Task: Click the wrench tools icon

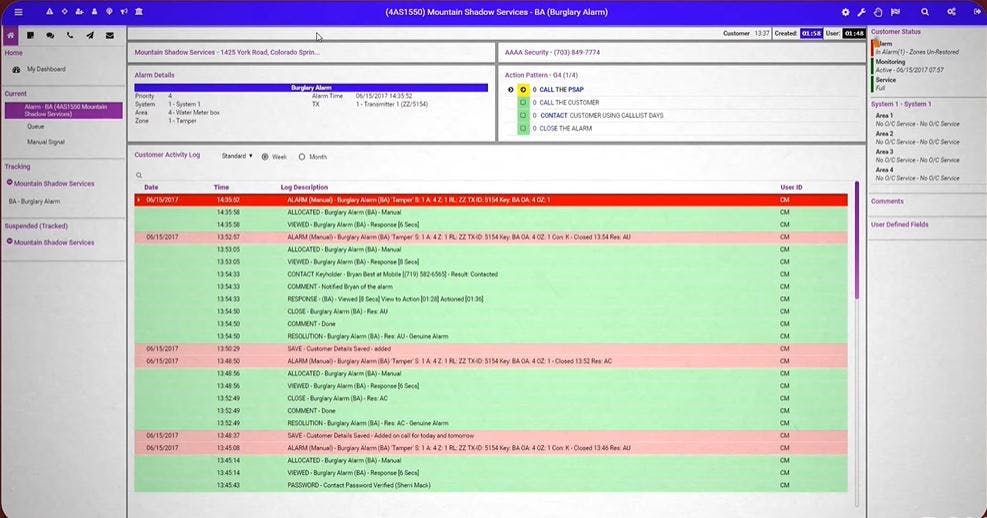Action: pyautogui.click(x=861, y=12)
